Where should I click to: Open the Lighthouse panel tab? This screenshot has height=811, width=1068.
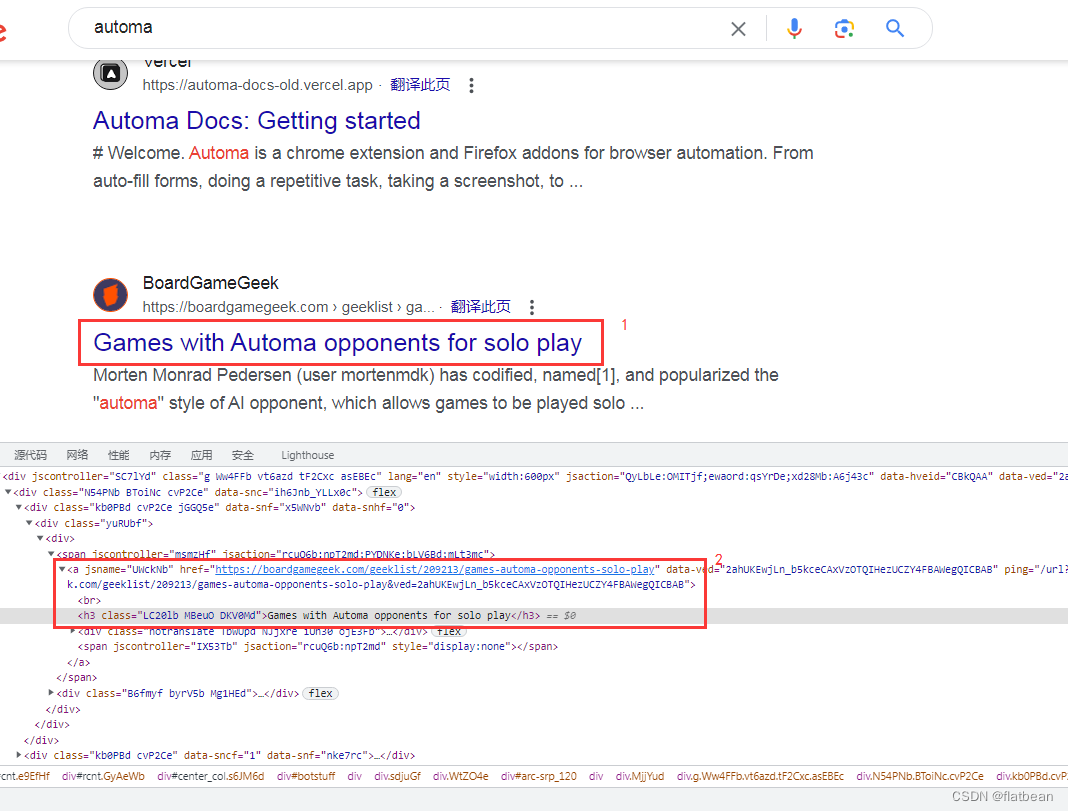point(307,455)
